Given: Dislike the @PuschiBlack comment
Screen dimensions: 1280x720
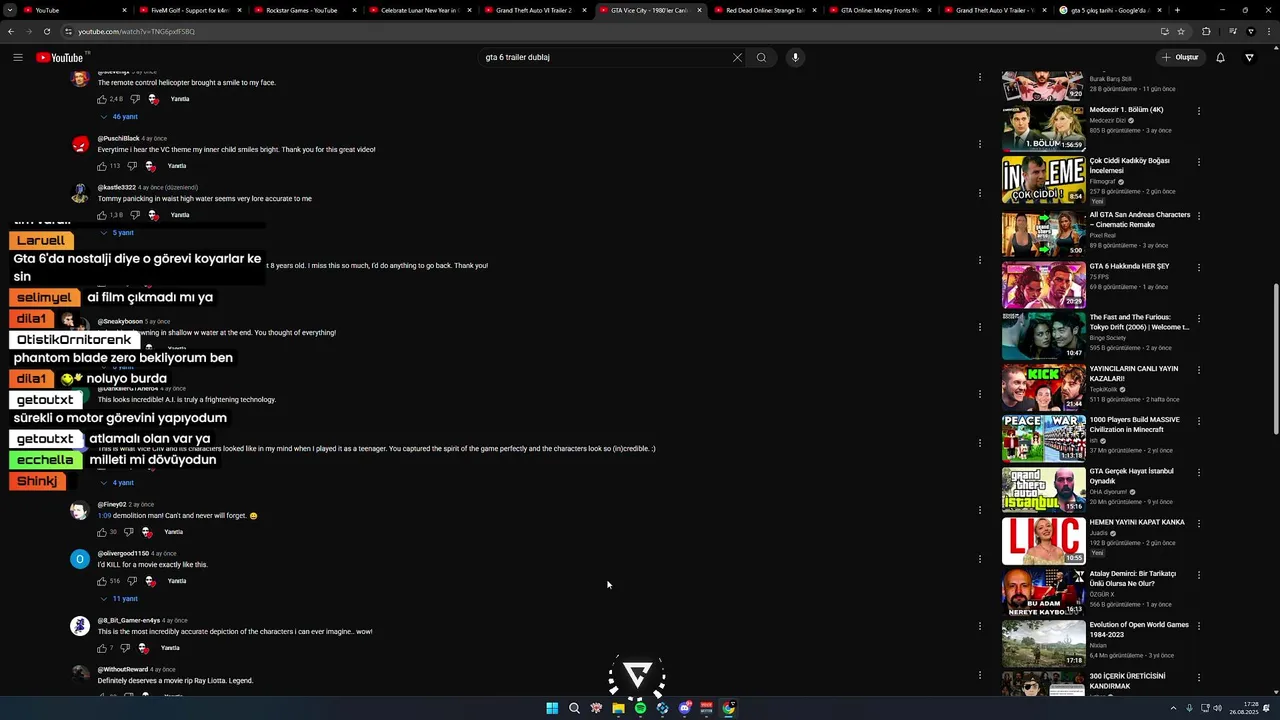Looking at the screenshot, I should click(132, 166).
